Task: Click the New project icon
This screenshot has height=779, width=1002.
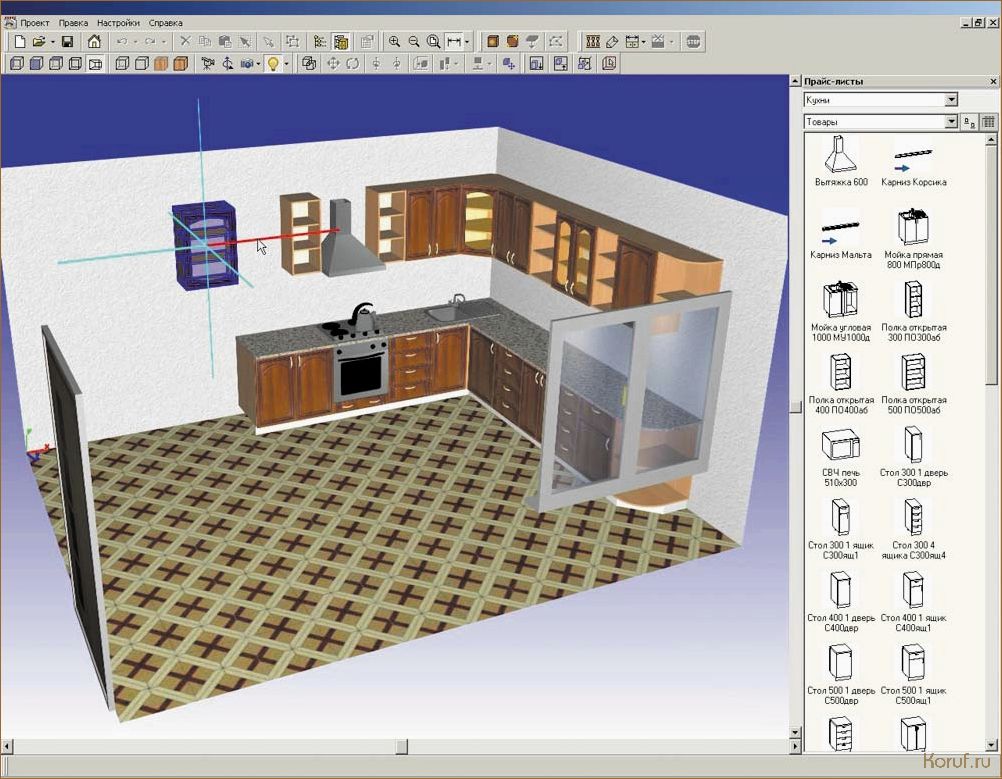Action: tap(19, 42)
